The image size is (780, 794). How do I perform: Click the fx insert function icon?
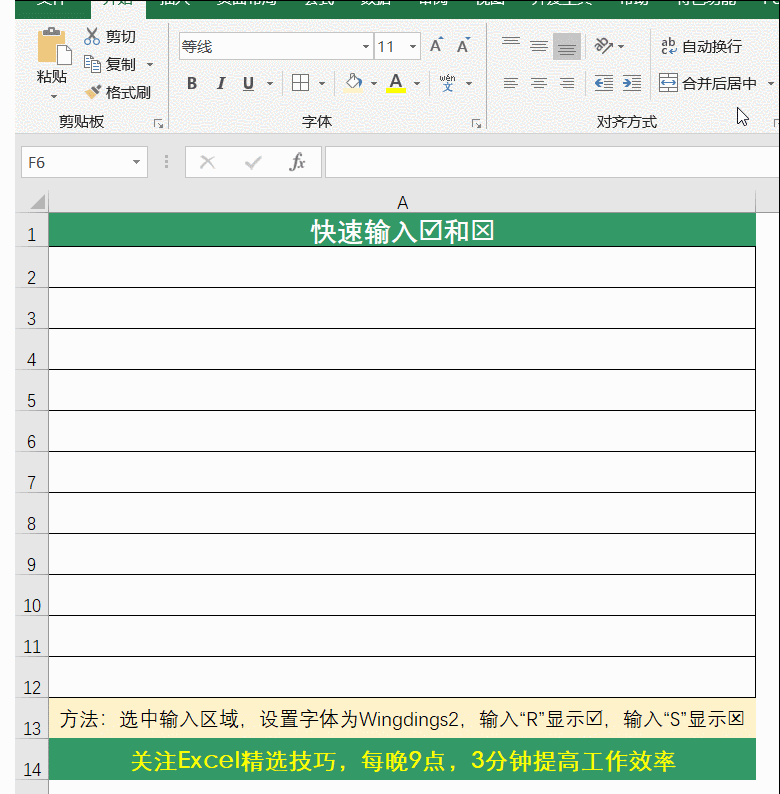tap(297, 162)
